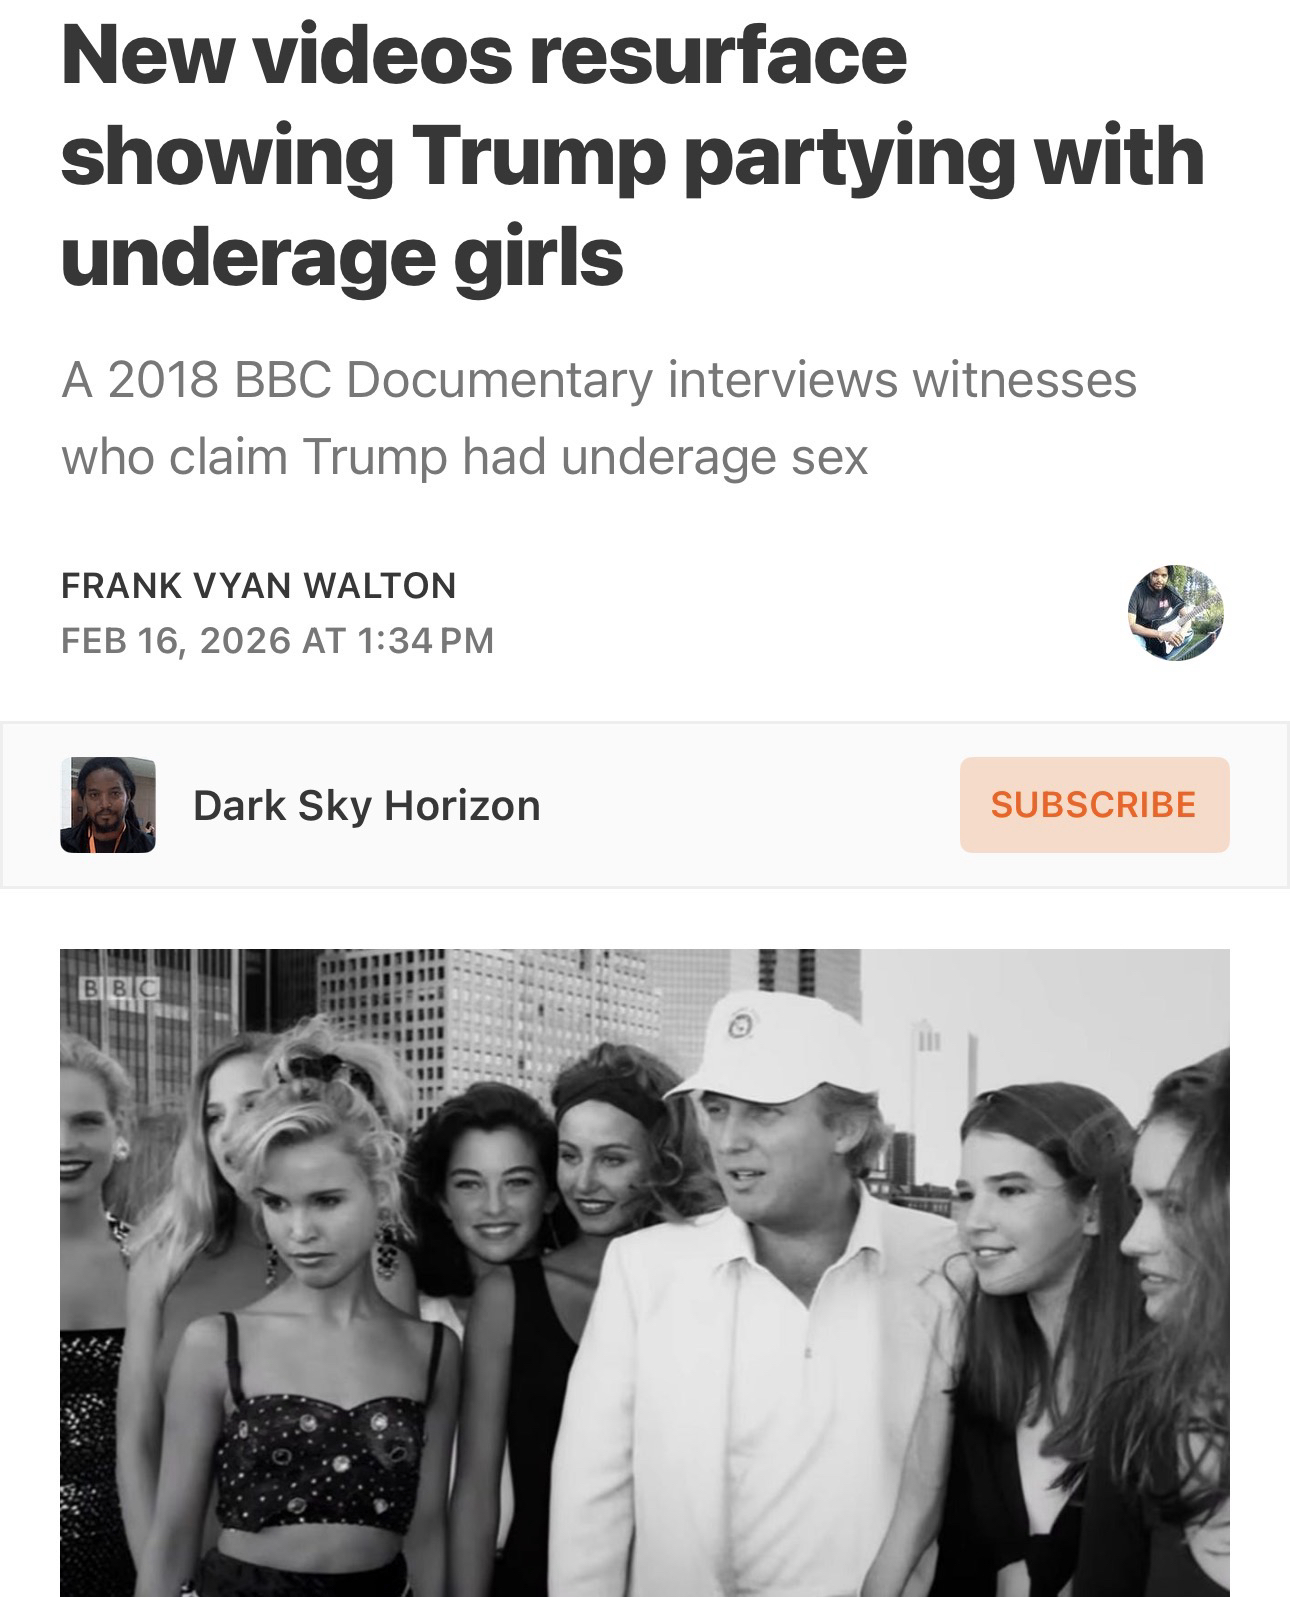Select headline line 'New videos resurface'

coord(484,56)
